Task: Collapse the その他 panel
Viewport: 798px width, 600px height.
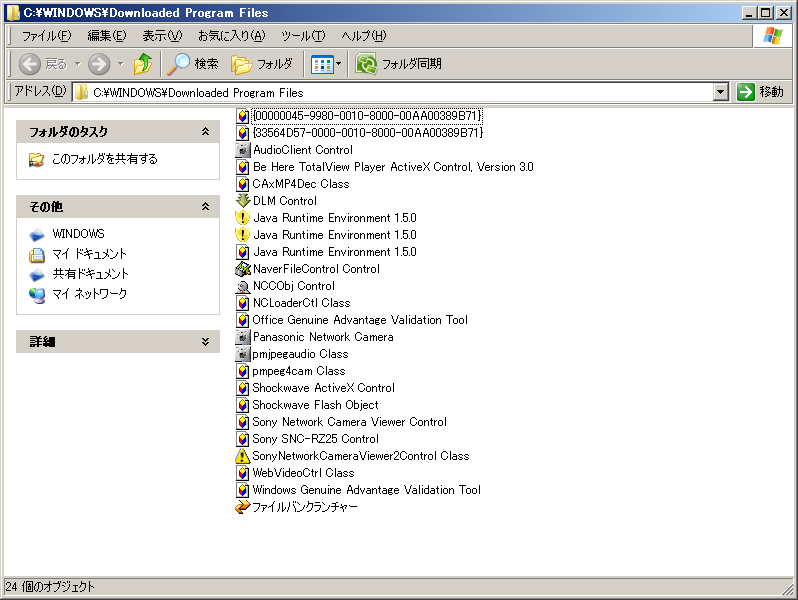Action: click(x=206, y=207)
